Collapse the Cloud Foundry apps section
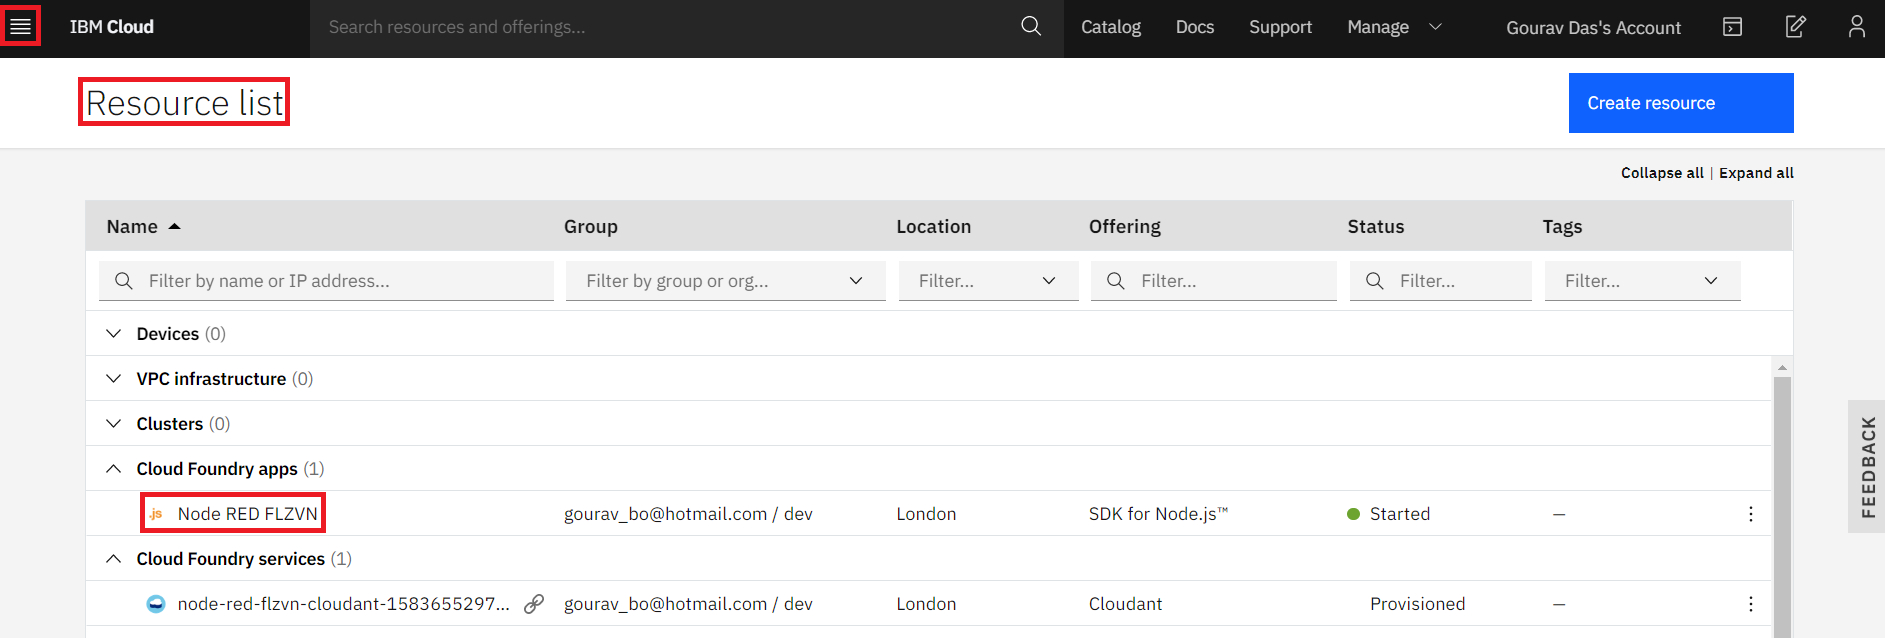Screen dimensions: 1885x638 (114, 469)
